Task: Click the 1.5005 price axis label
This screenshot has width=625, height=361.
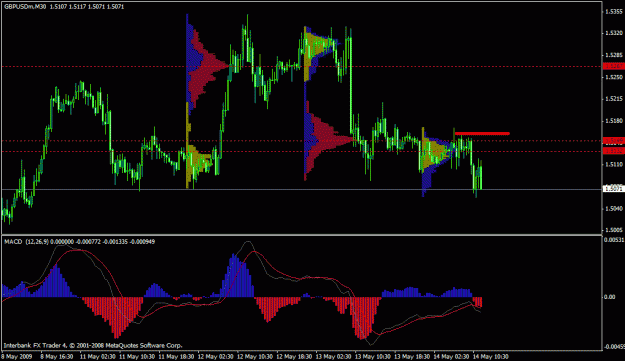Action: pyautogui.click(x=614, y=230)
